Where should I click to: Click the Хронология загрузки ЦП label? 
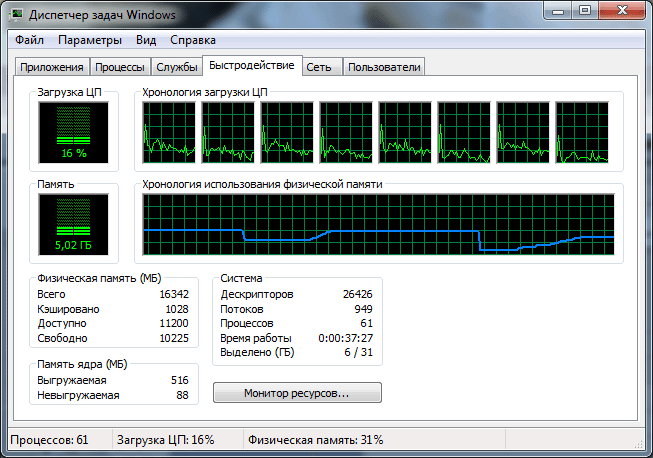[205, 92]
